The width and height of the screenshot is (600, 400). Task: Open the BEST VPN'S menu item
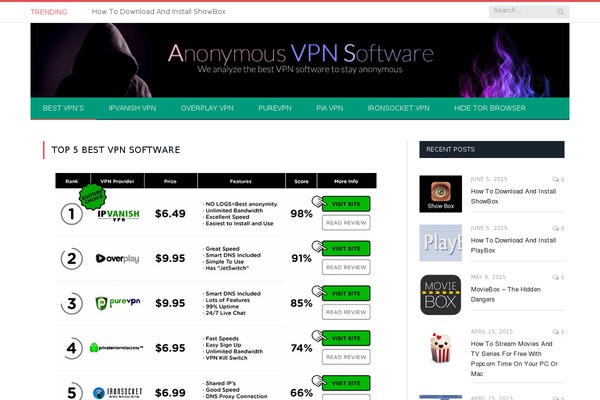pyautogui.click(x=63, y=108)
